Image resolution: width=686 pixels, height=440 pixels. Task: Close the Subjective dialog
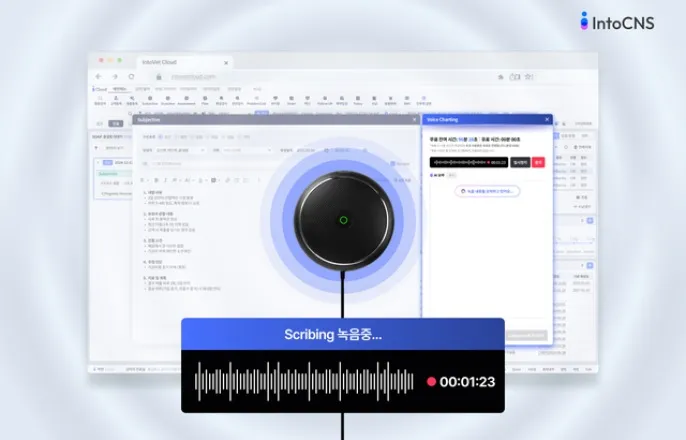tap(414, 119)
